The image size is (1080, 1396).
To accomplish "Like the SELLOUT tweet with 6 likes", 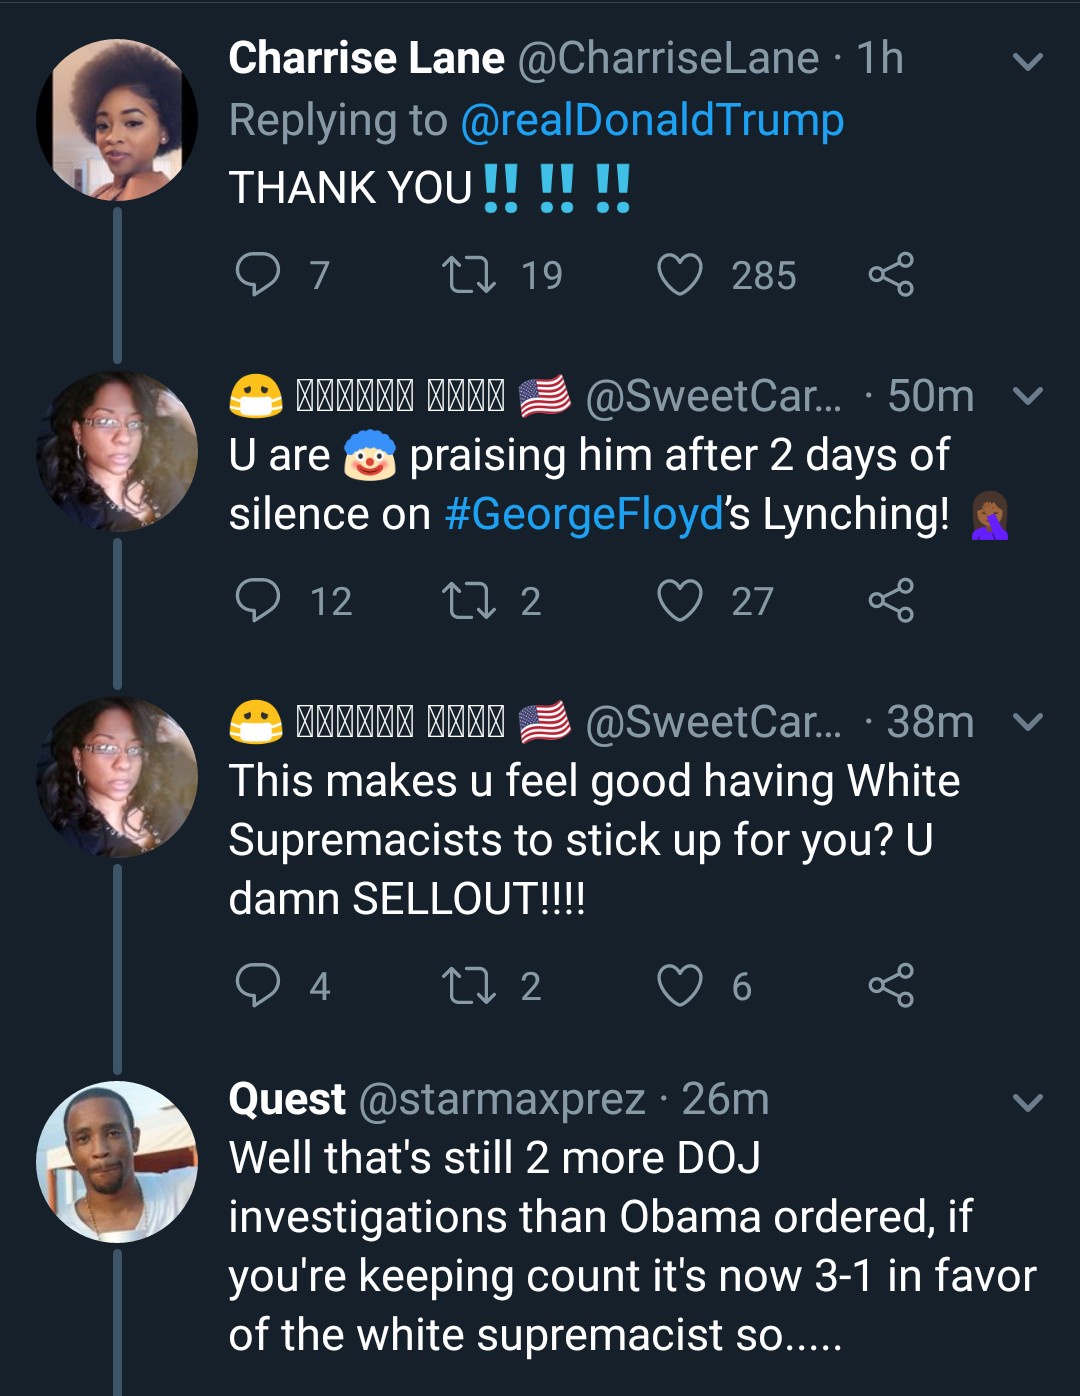I will coord(680,986).
